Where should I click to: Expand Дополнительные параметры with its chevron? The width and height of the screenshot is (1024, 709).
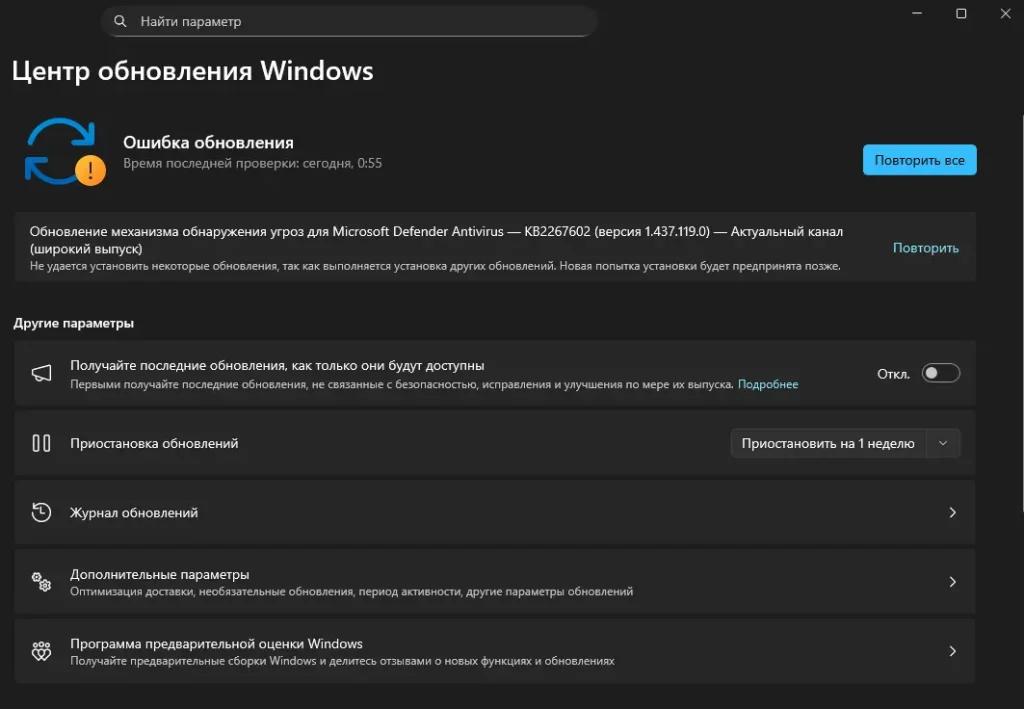(x=952, y=582)
